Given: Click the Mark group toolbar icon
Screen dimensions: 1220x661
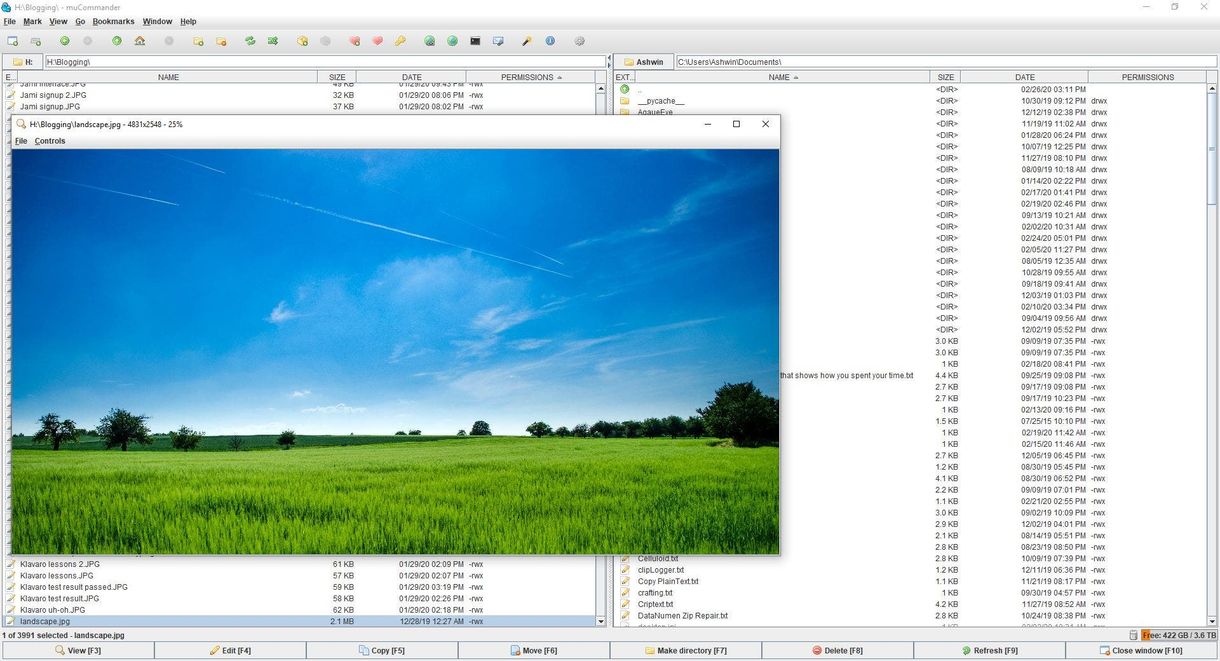Looking at the screenshot, I should click(198, 41).
